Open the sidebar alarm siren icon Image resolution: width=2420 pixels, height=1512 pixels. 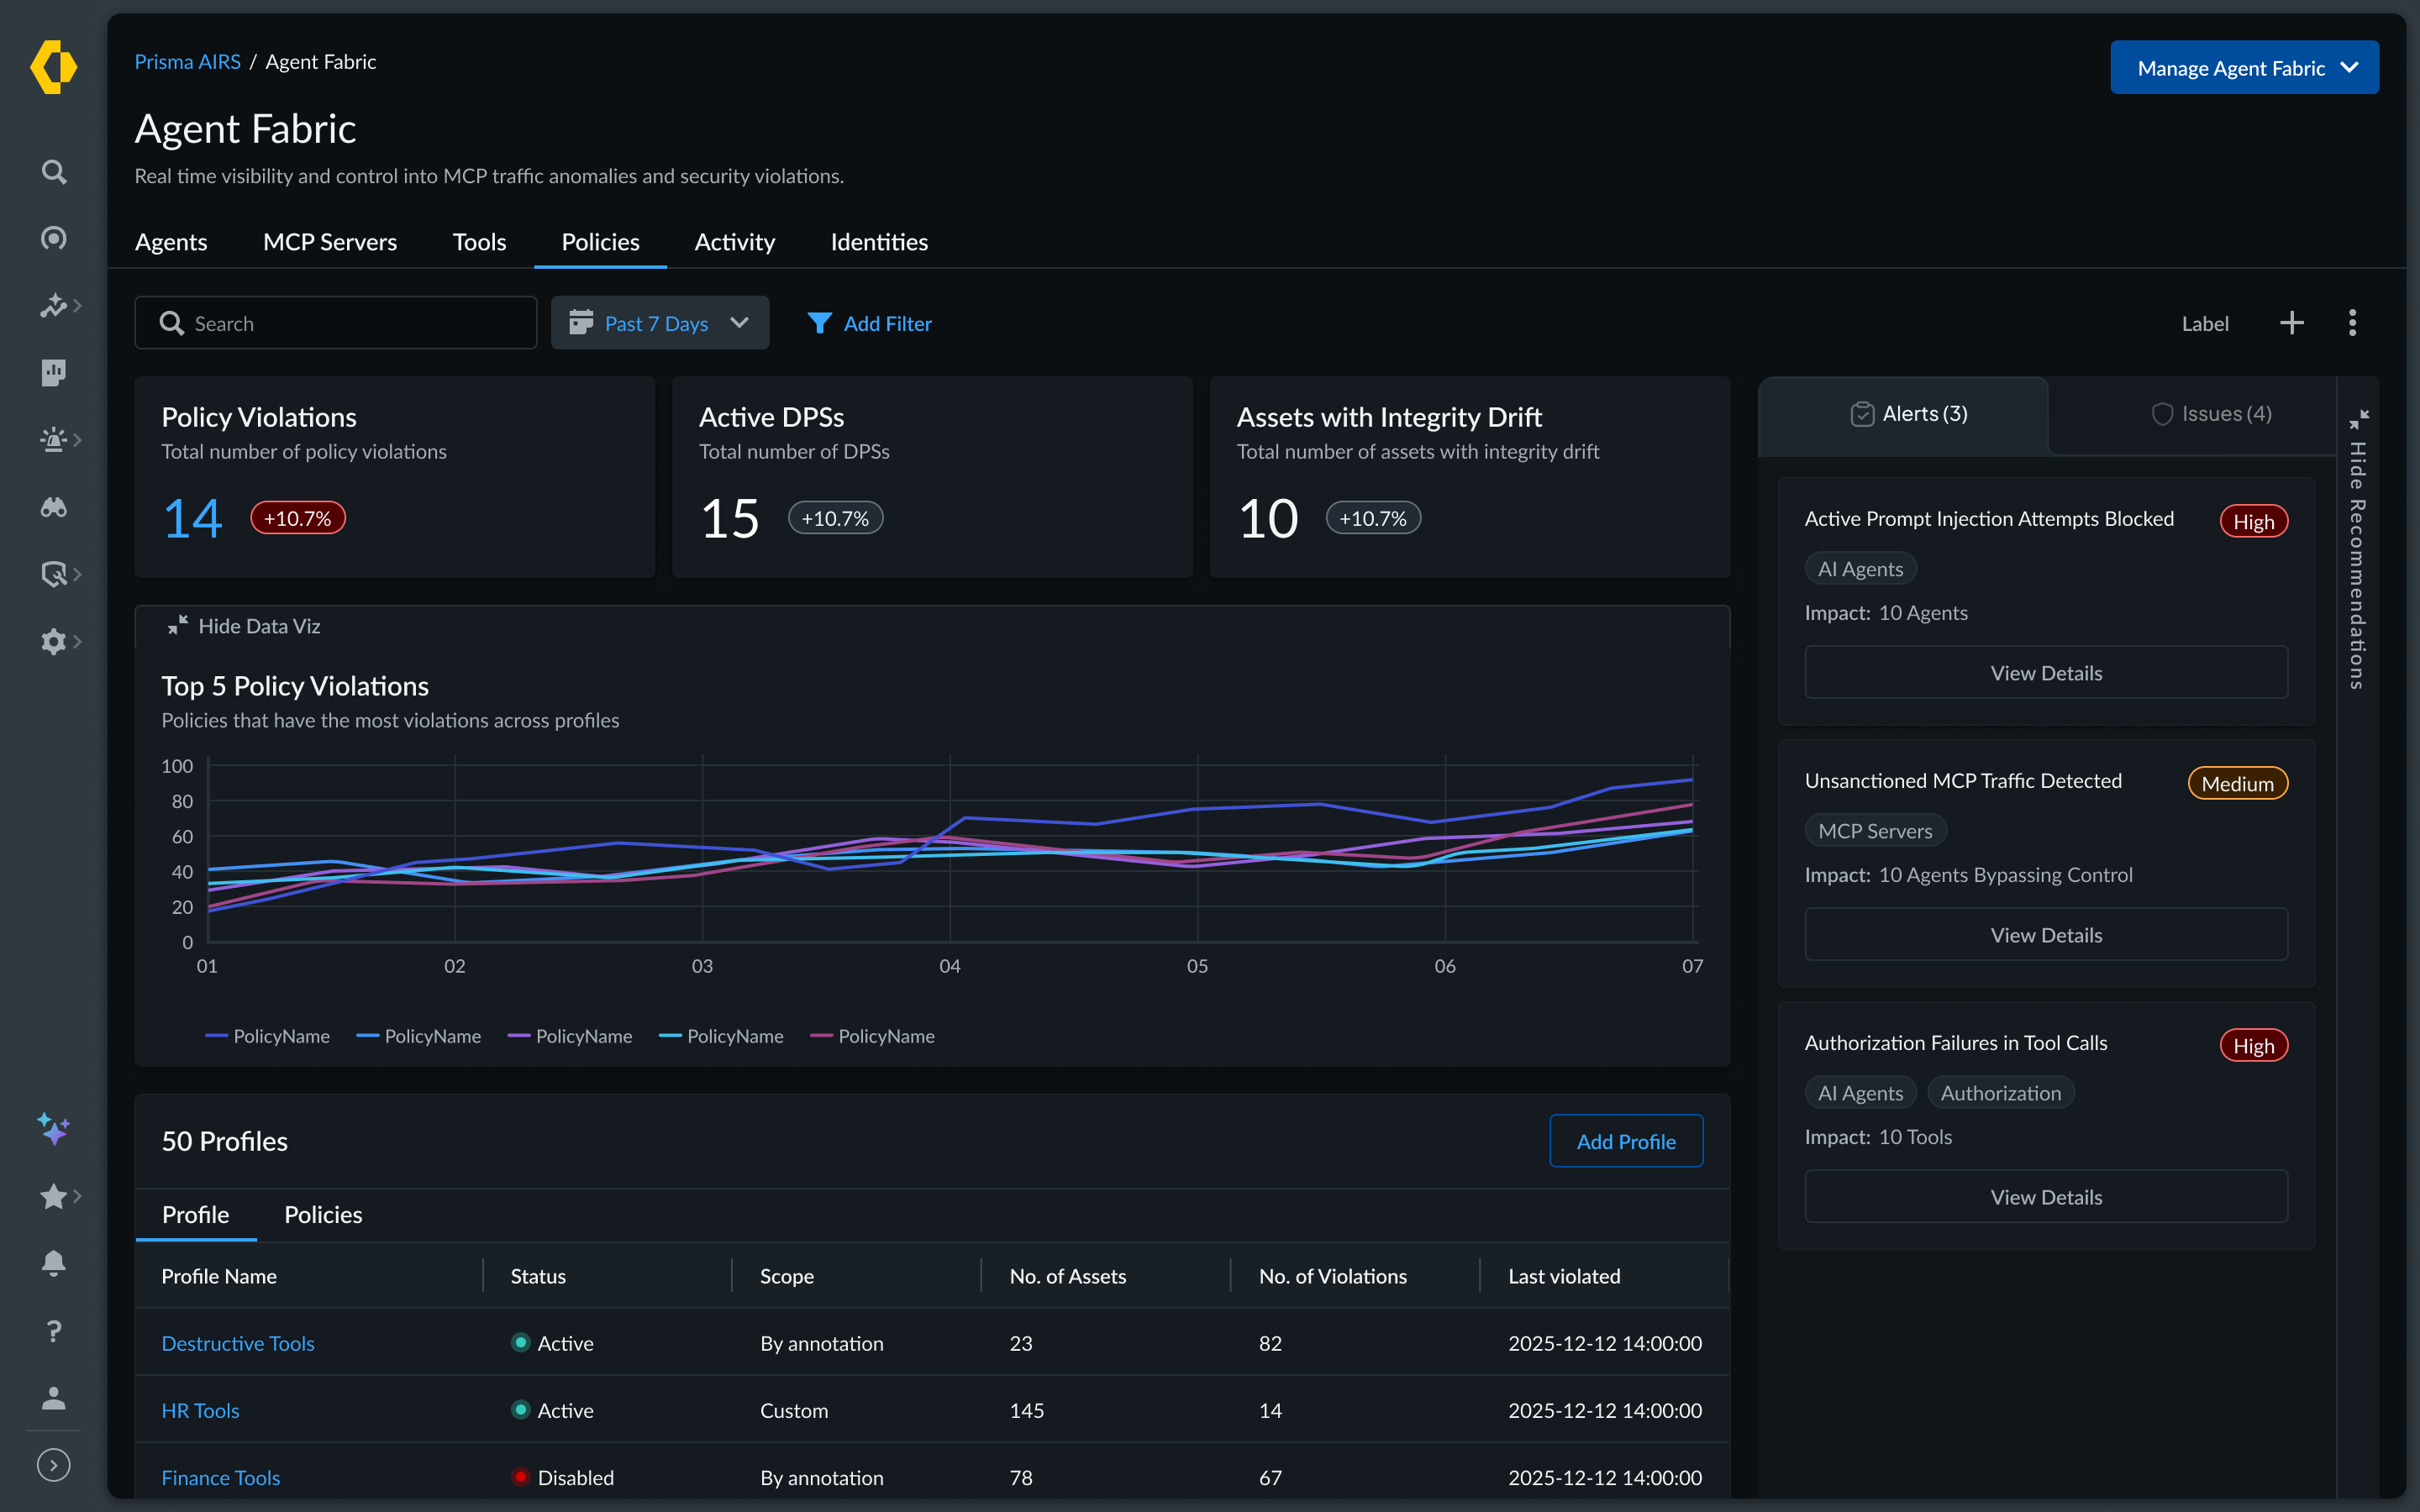52,439
